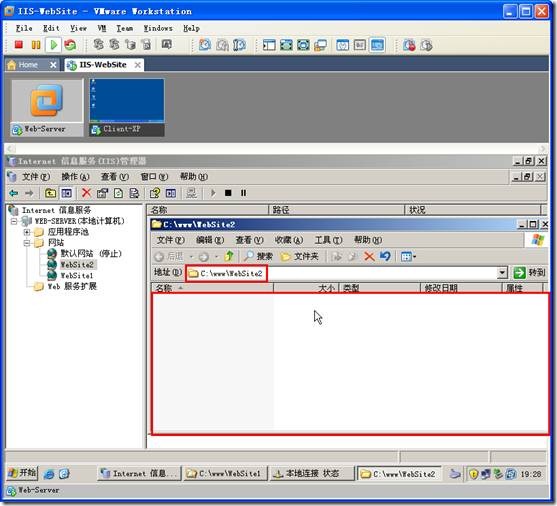Select Web 服务扩展 in the tree

click(72, 286)
